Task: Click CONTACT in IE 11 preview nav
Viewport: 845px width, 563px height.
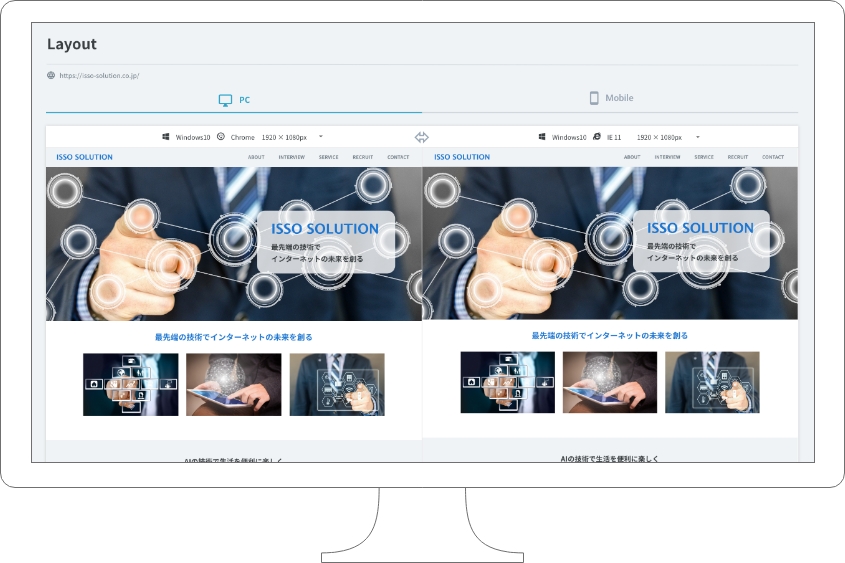Action: pos(773,157)
